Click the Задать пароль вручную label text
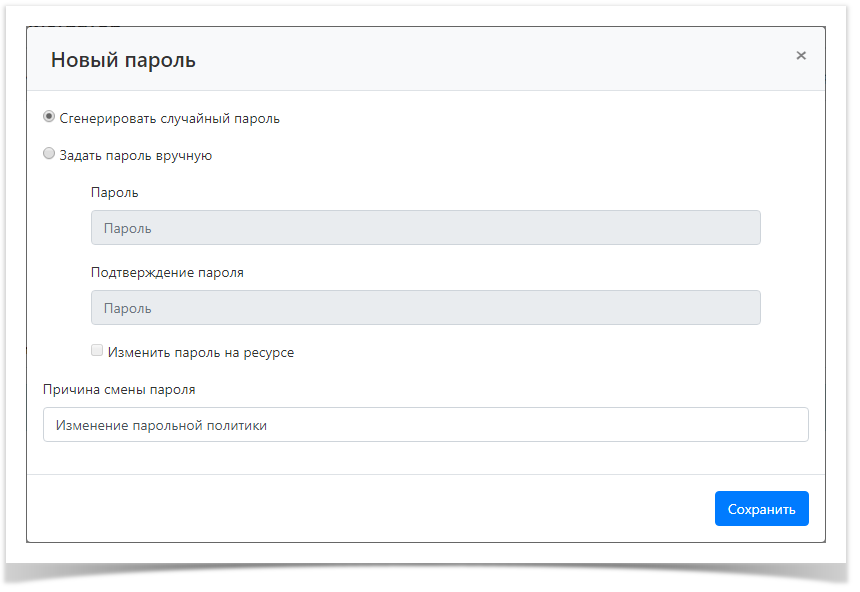The image size is (860, 592). click(135, 156)
